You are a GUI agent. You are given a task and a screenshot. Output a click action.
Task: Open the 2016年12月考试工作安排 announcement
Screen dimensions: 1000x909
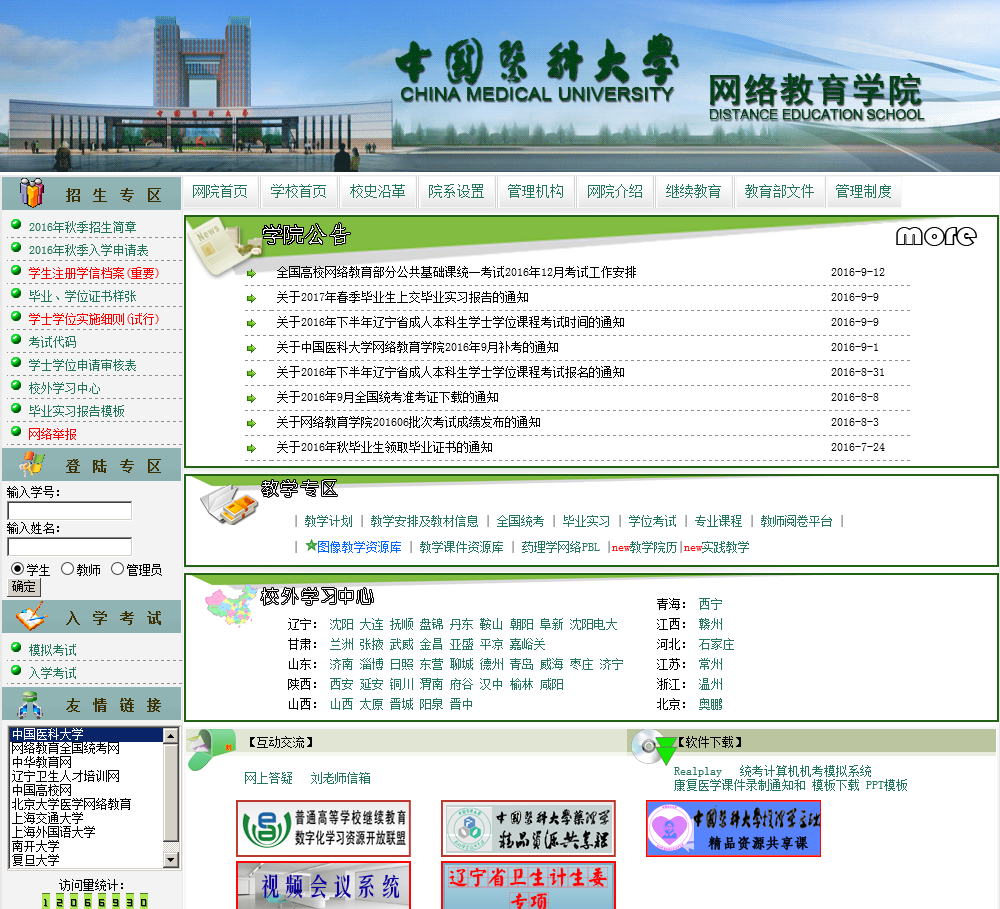tap(456, 272)
